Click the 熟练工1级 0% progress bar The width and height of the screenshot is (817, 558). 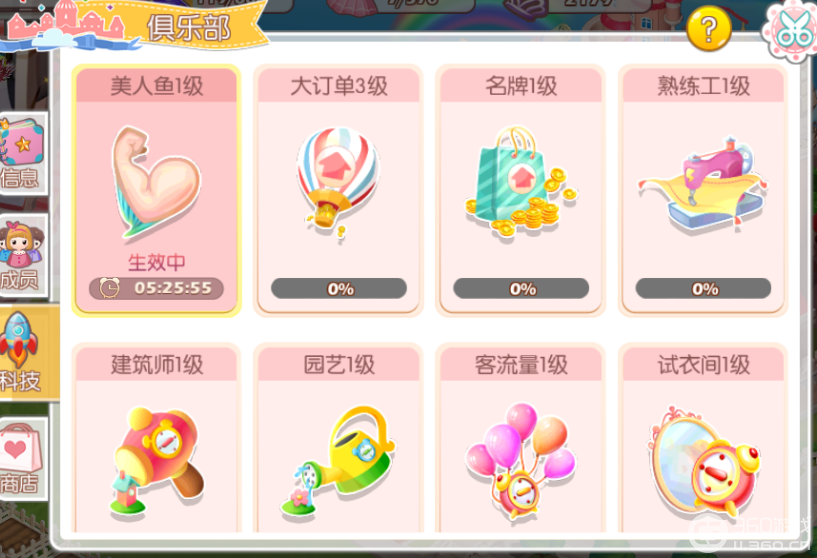pyautogui.click(x=703, y=288)
